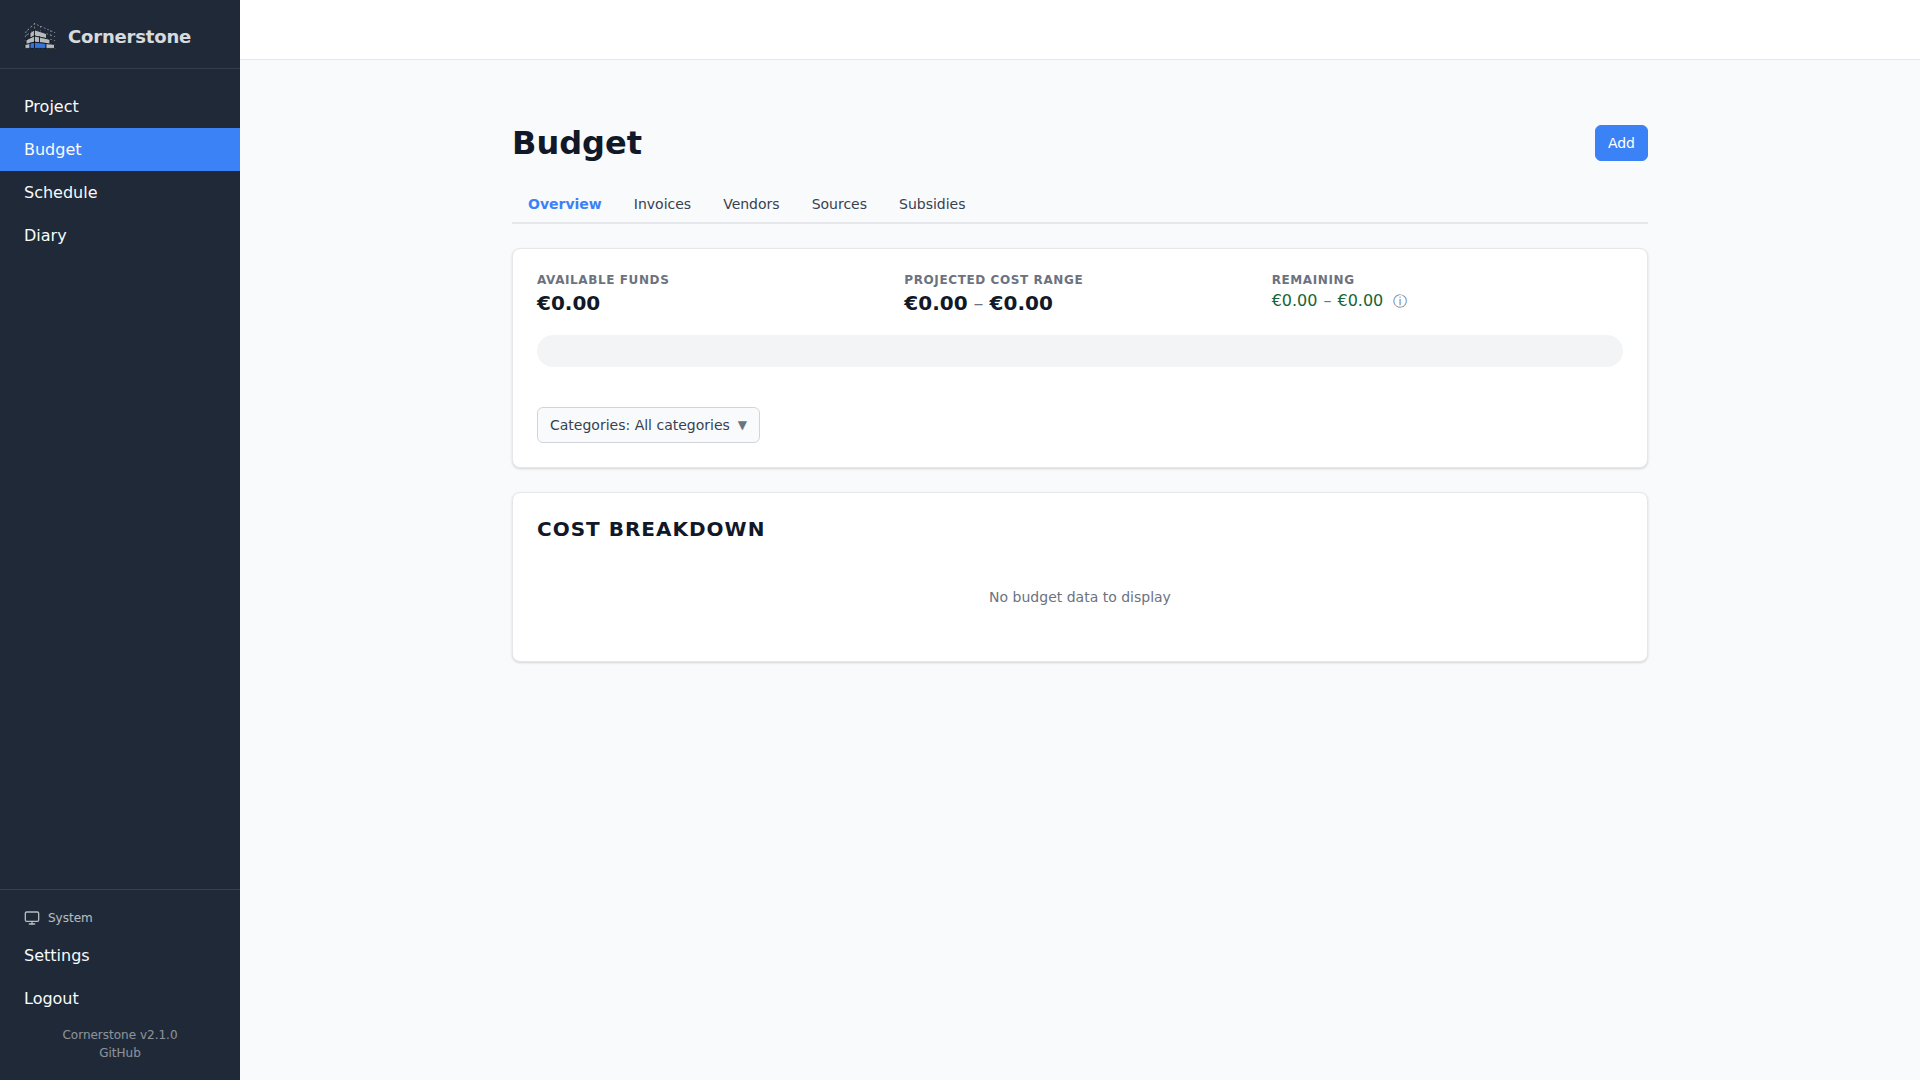The width and height of the screenshot is (1920, 1080).
Task: Click the info icon beside Remaining amount
Action: click(1400, 301)
